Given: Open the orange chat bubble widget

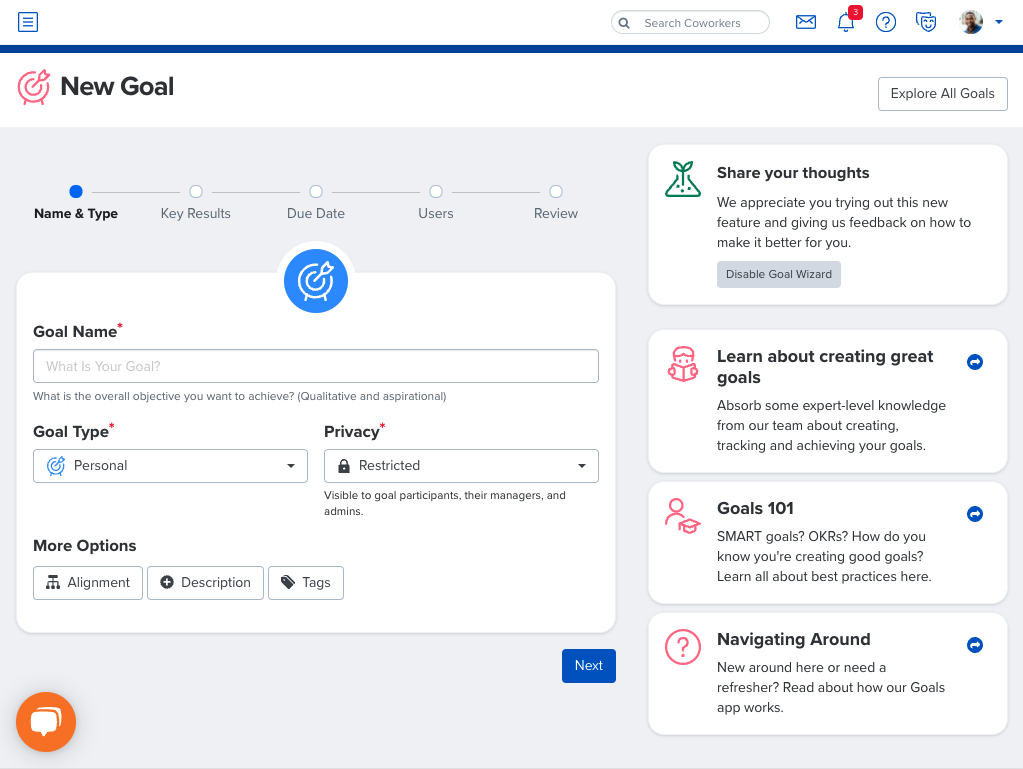Looking at the screenshot, I should pyautogui.click(x=46, y=722).
